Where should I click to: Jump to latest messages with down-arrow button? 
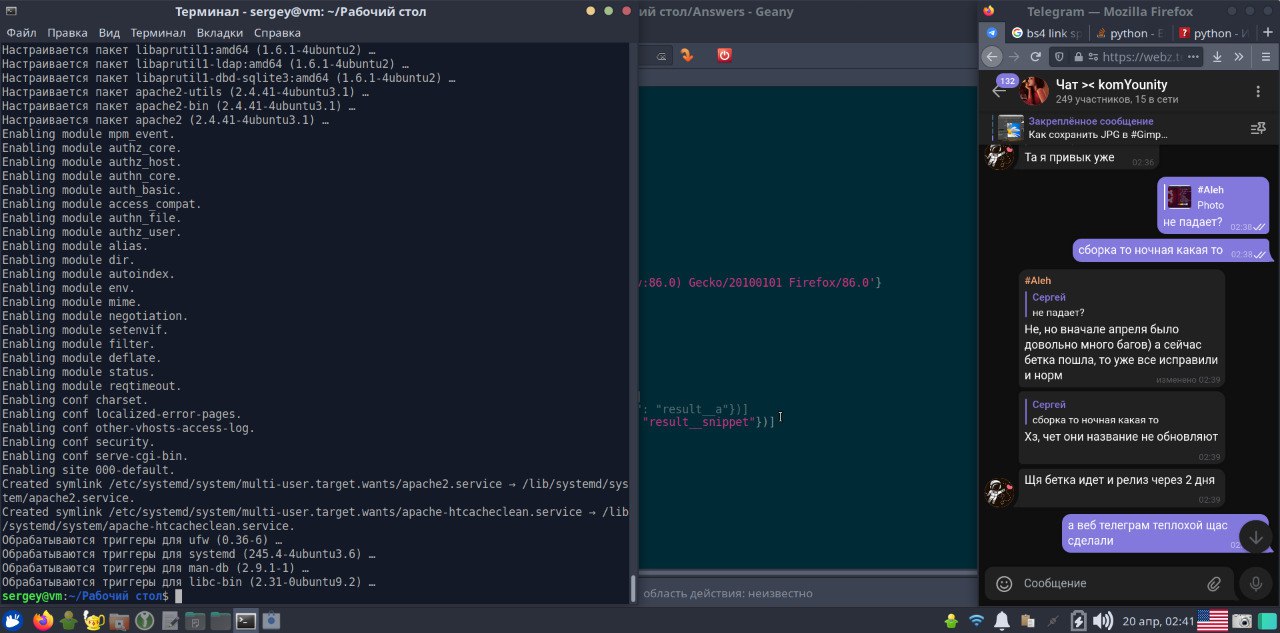1256,536
